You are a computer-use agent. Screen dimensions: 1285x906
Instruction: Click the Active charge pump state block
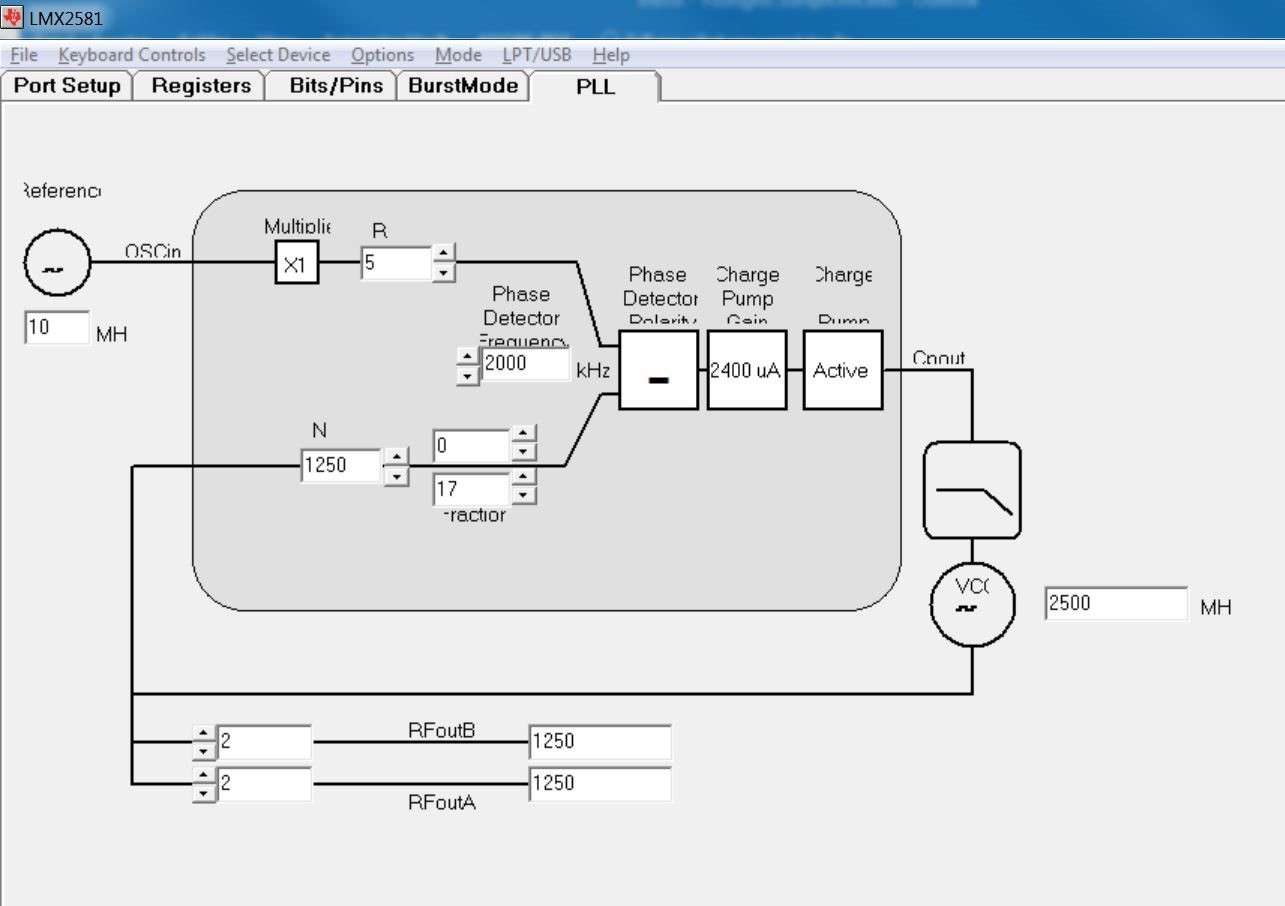click(x=842, y=370)
